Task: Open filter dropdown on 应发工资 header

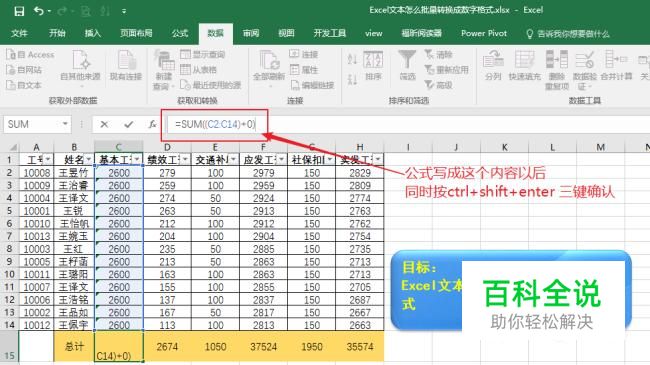Action: pos(282,159)
